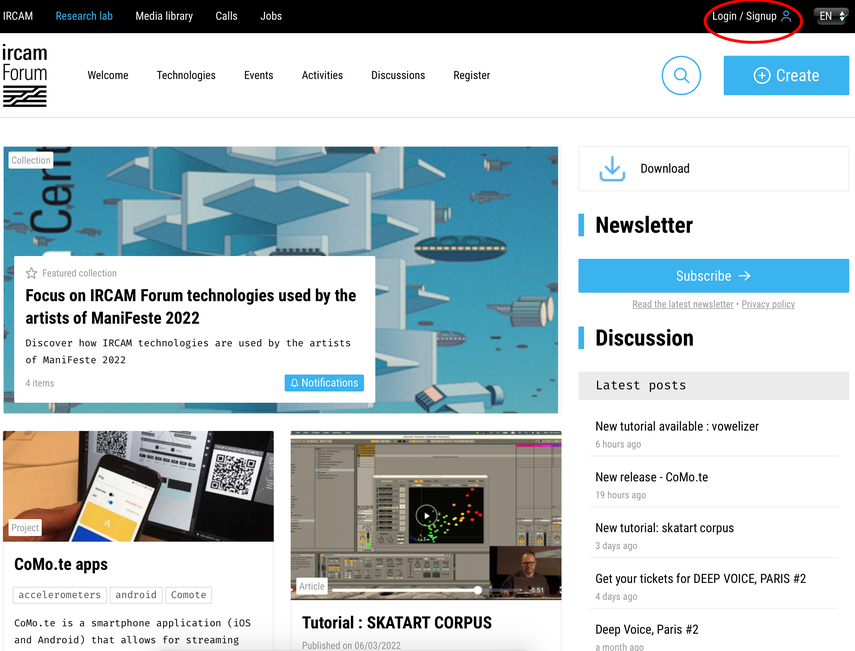Open Media library in top bar
Screen dimensions: 855x651
coord(164,16)
